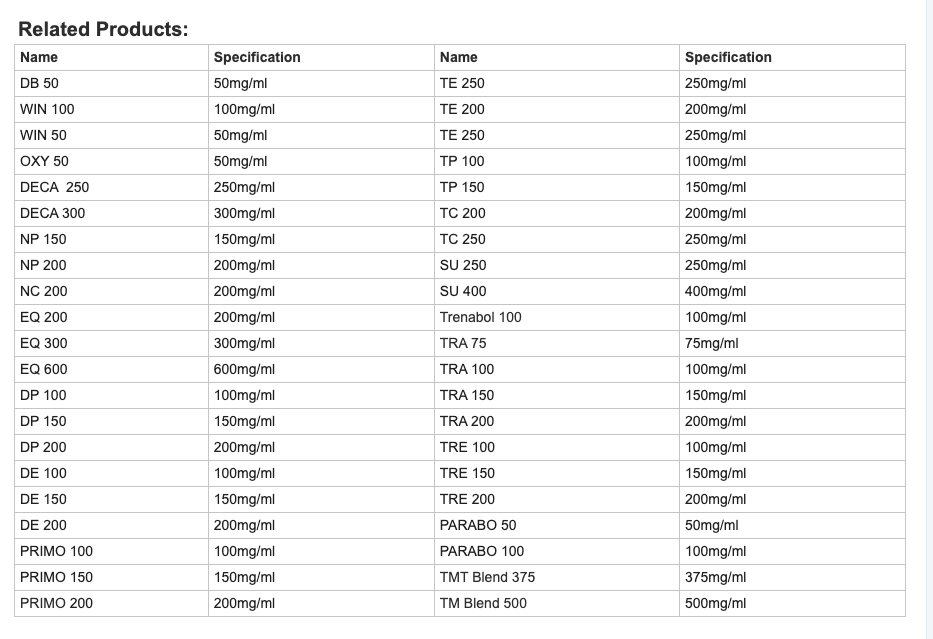The width and height of the screenshot is (933, 639).
Task: Select the 600mg/ml specification cell
Action: pos(244,369)
